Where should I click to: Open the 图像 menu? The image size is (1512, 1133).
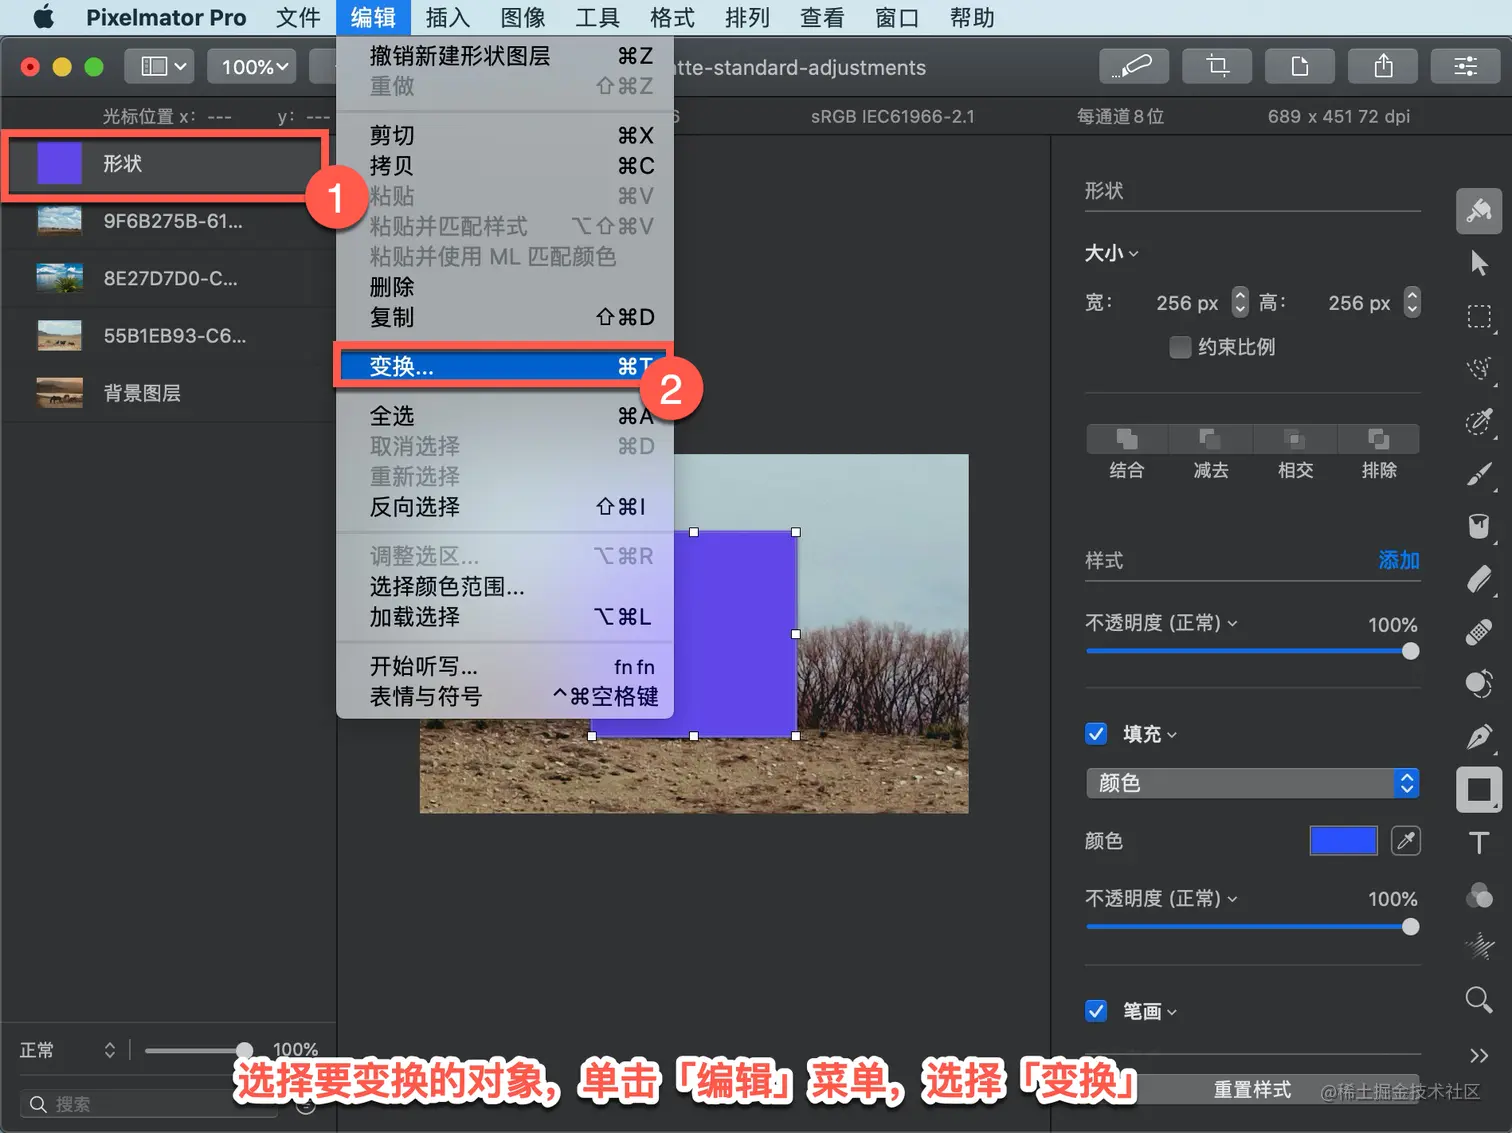pos(522,17)
